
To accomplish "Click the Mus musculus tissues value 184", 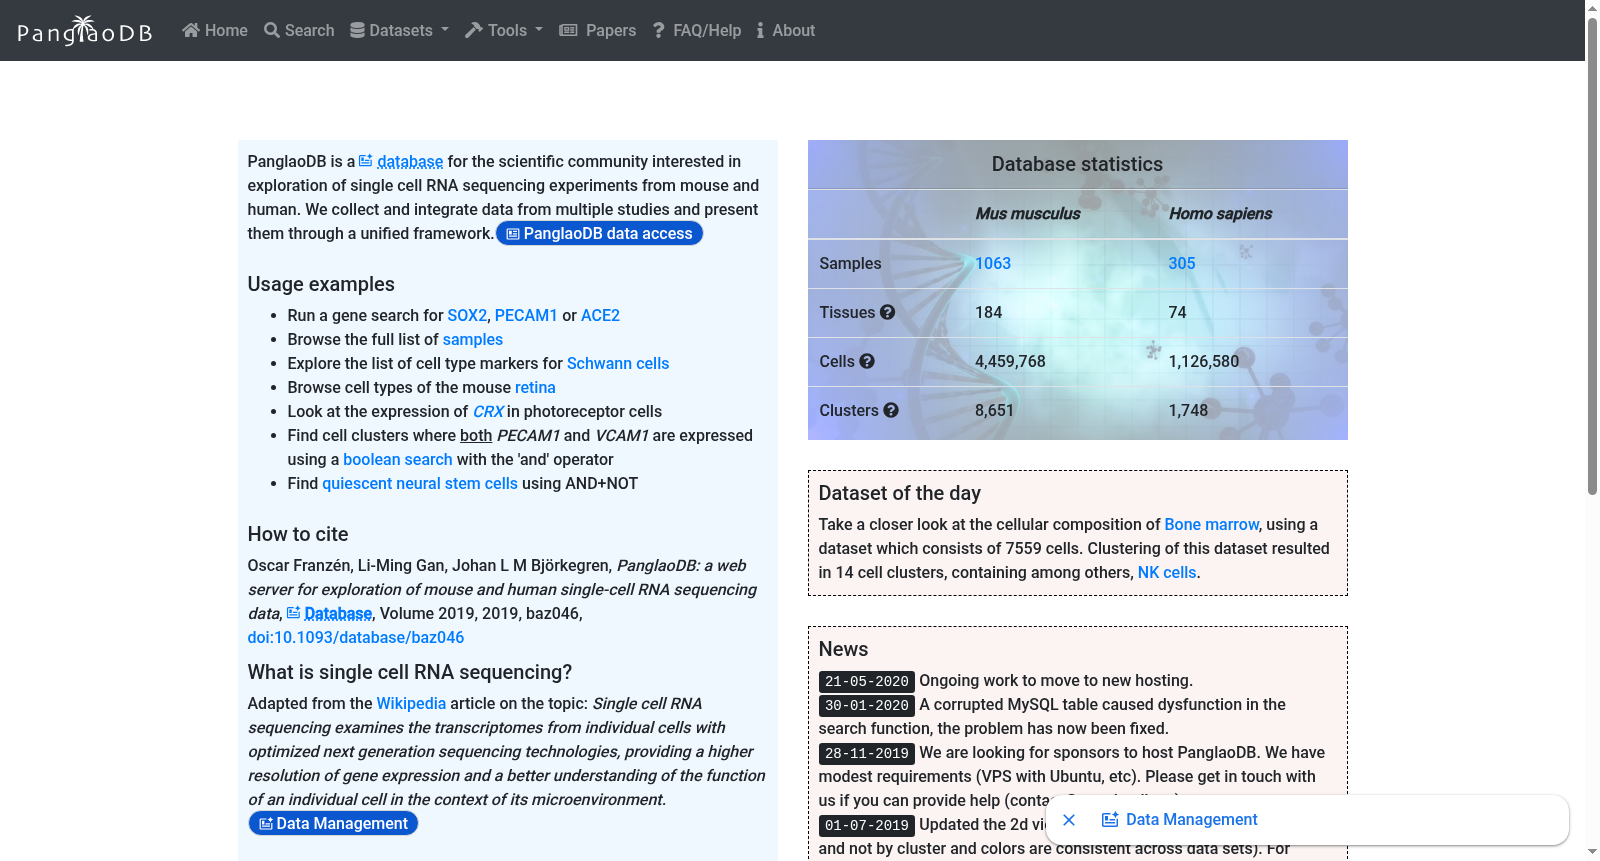I will [x=989, y=312].
